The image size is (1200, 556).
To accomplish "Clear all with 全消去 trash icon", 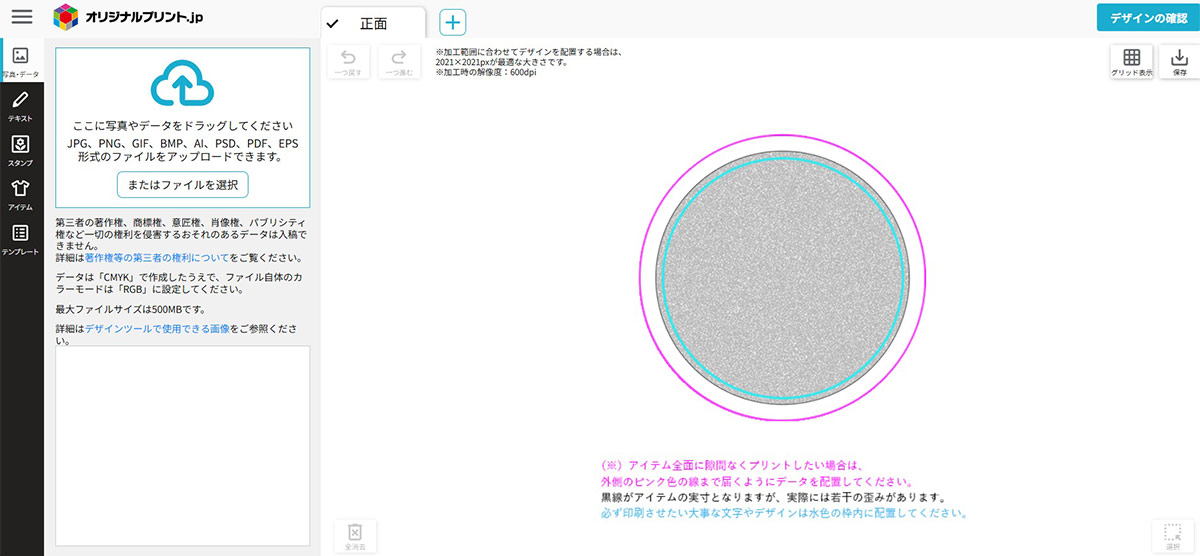I will [354, 537].
